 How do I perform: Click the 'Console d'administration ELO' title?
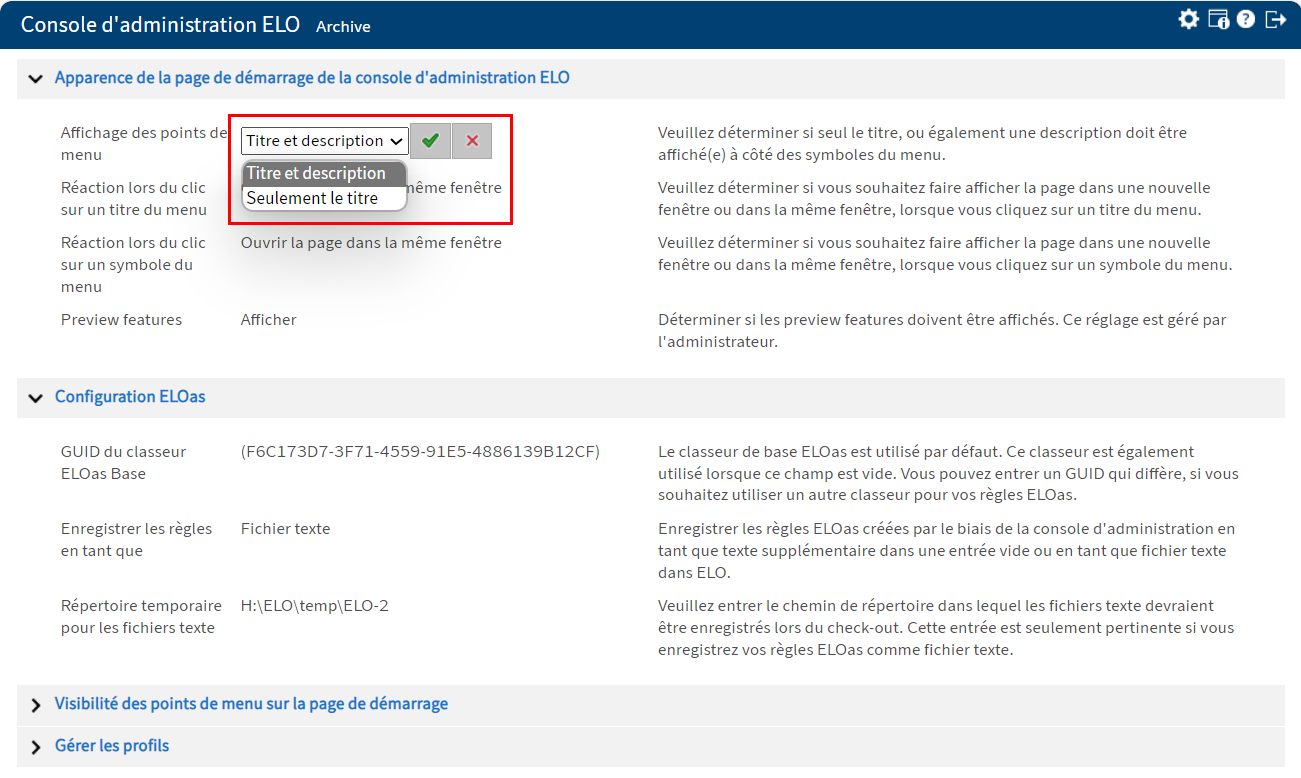(x=160, y=24)
